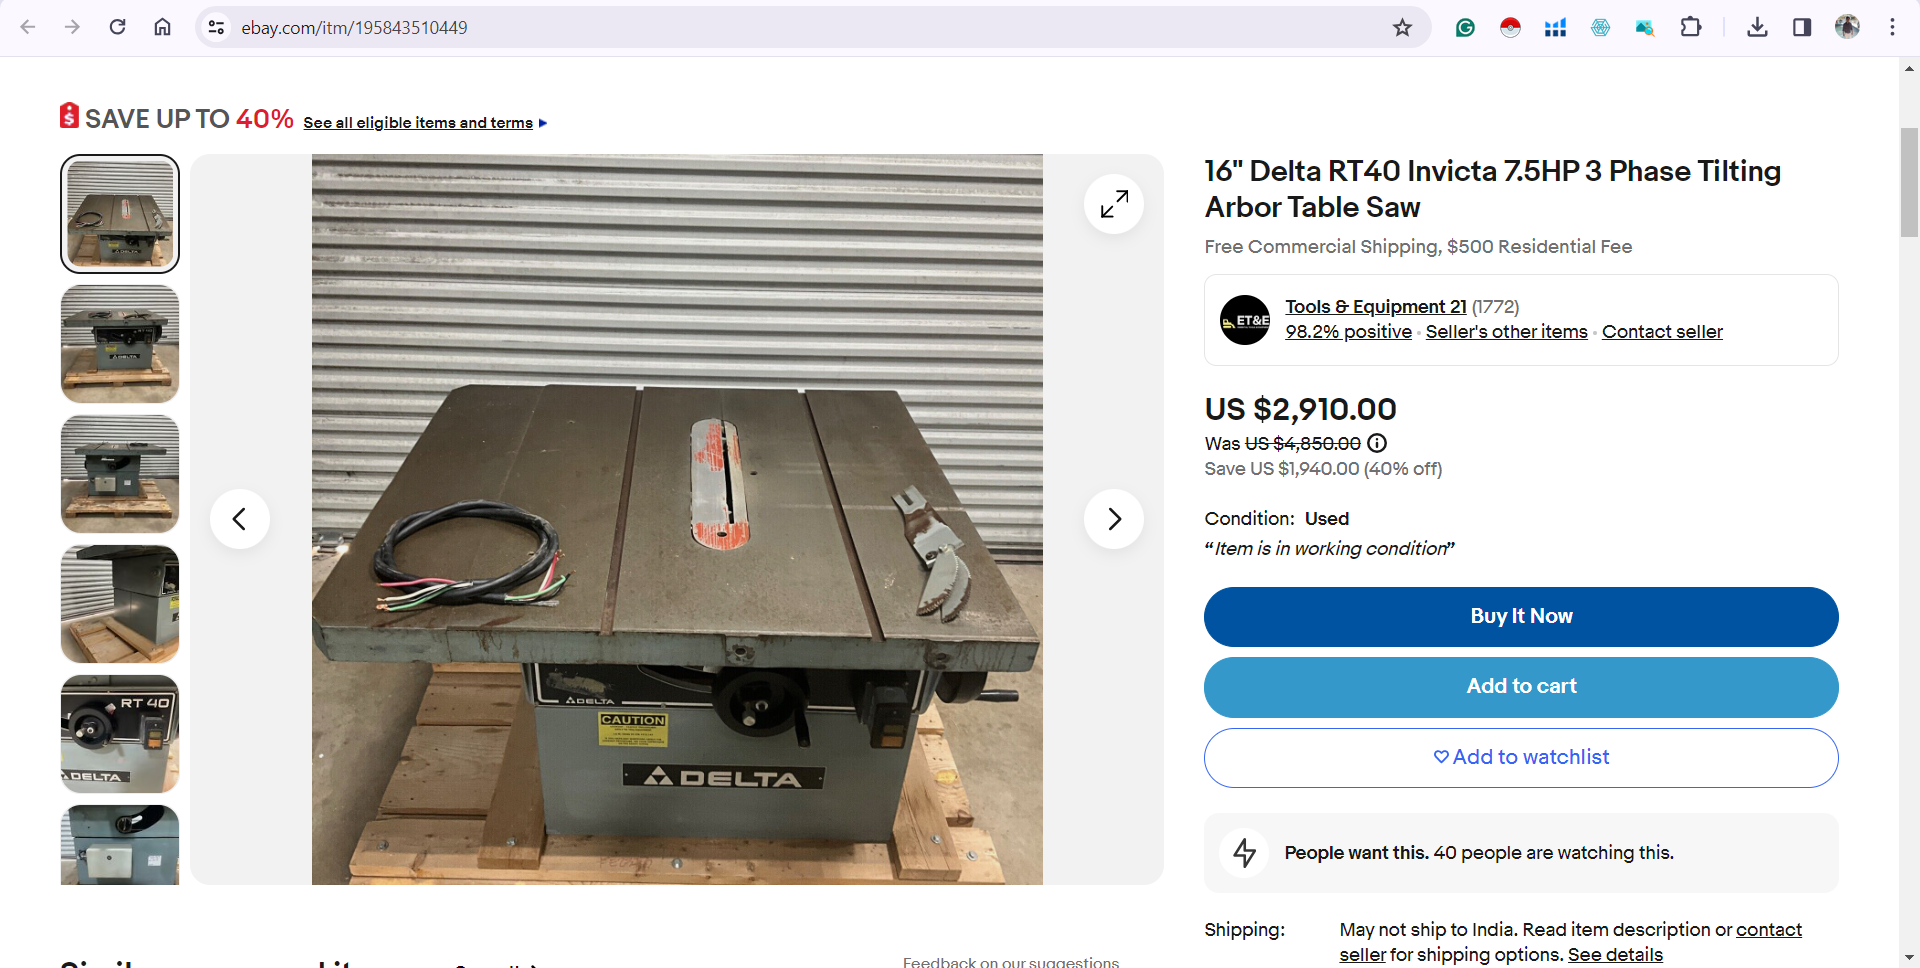Click Feedback on our suggestions
Screen dimensions: 1920x968
click(1011, 962)
